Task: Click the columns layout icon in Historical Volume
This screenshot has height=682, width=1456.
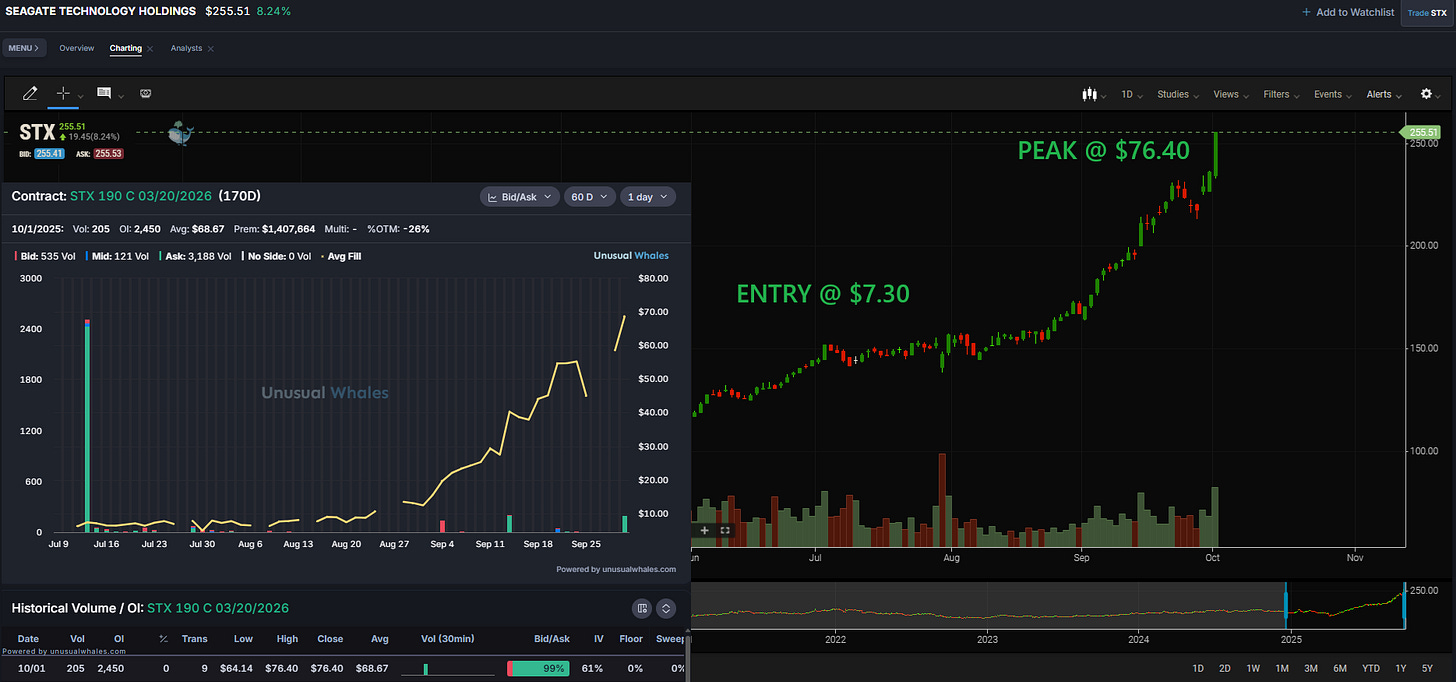Action: pyautogui.click(x=642, y=608)
